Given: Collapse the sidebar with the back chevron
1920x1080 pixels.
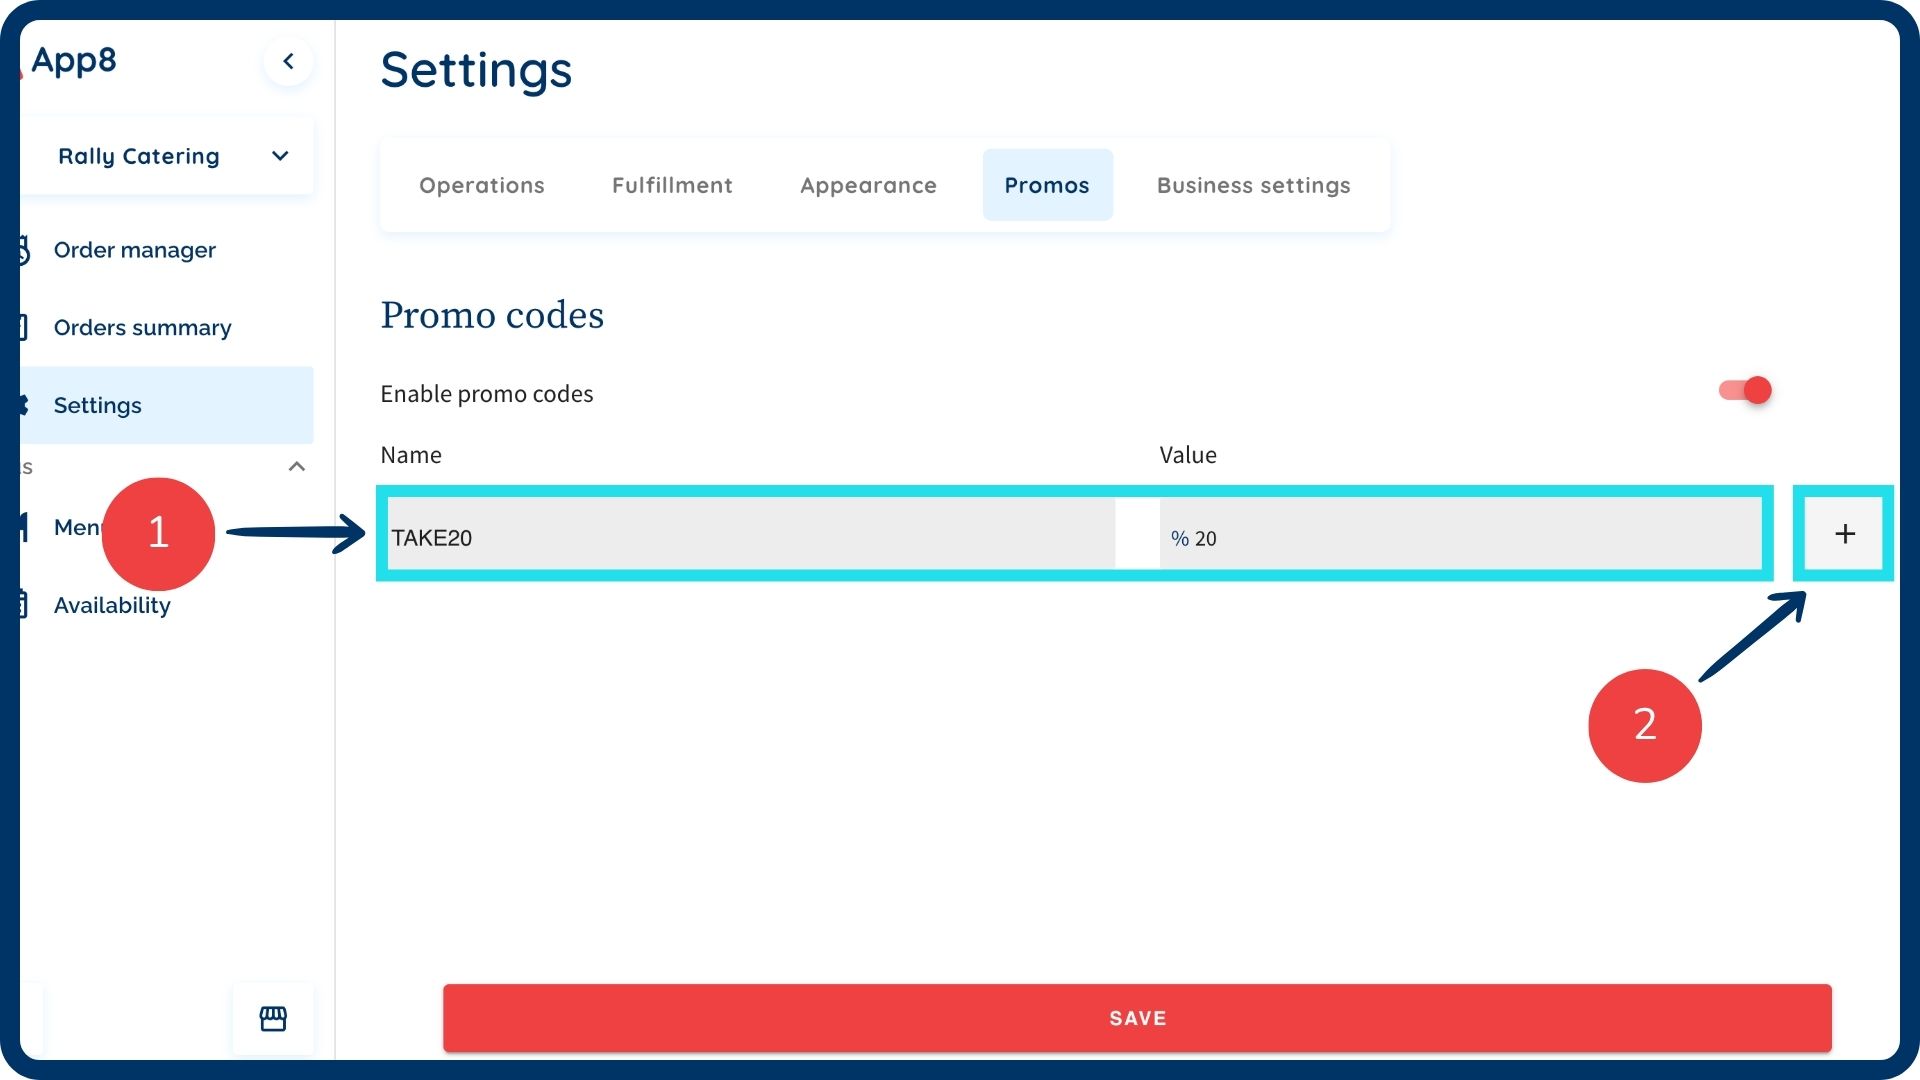Looking at the screenshot, I should click(x=288, y=61).
